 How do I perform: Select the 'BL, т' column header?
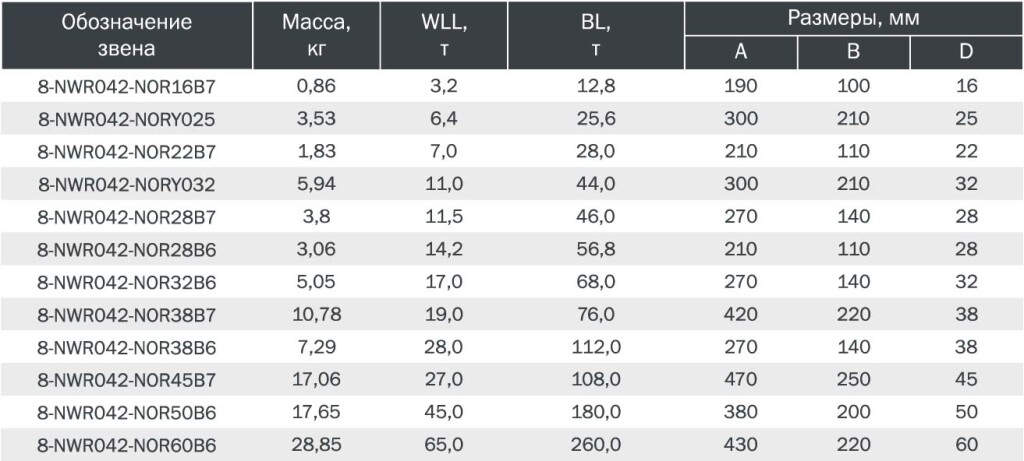596,35
